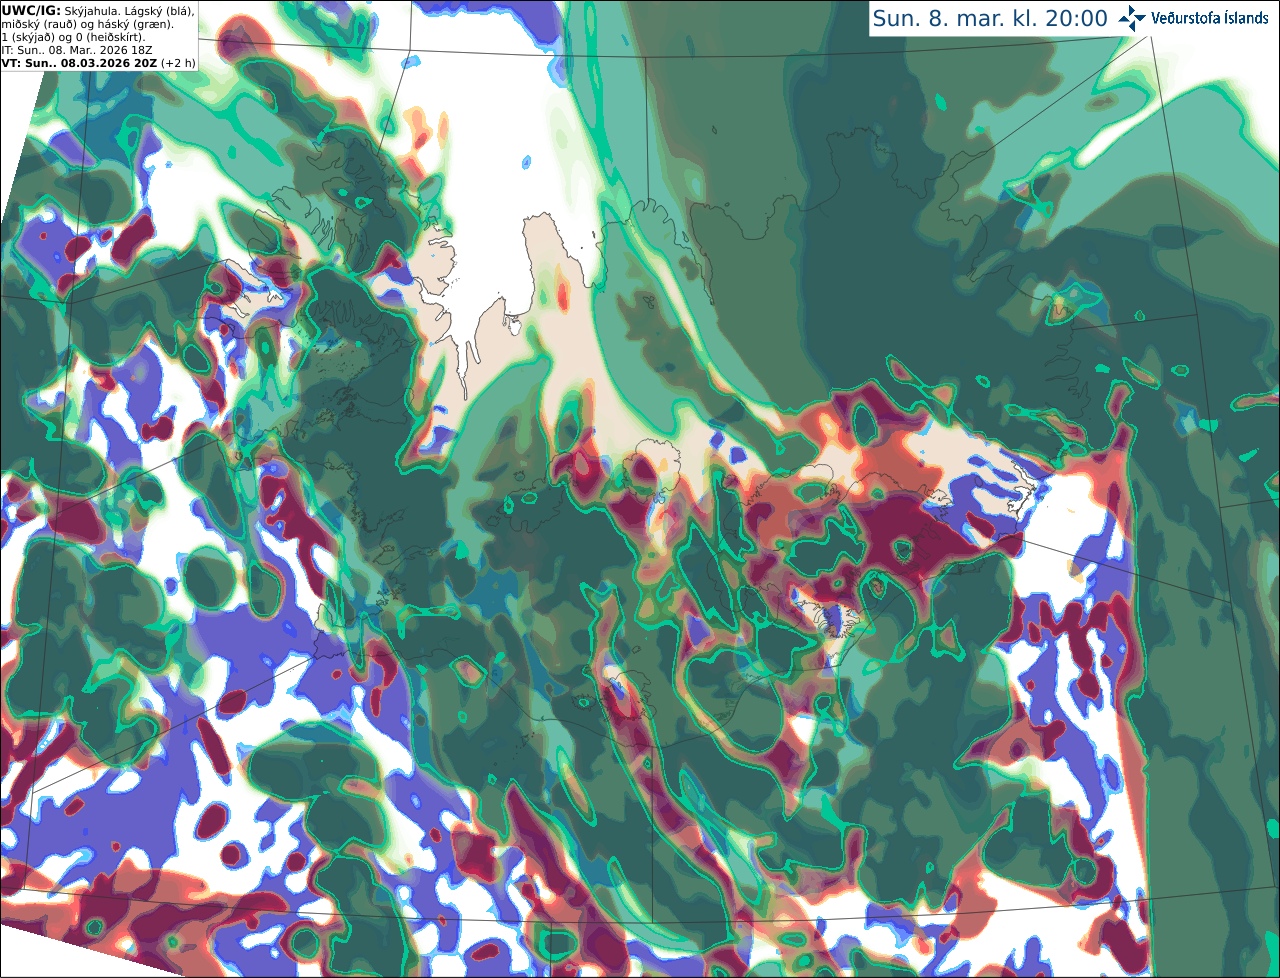The image size is (1280, 978).
Task: Click the Veðurstofa Íslands logo icon
Action: tap(1132, 18)
